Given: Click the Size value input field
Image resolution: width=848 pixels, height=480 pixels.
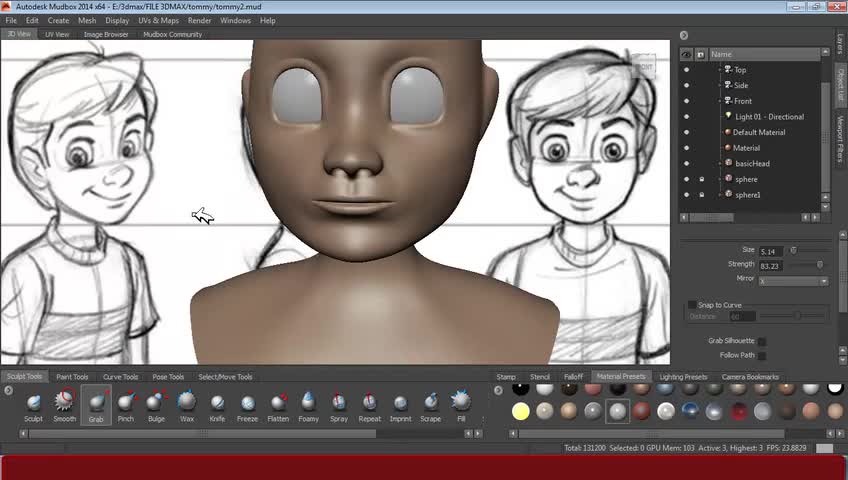Looking at the screenshot, I should tap(770, 251).
